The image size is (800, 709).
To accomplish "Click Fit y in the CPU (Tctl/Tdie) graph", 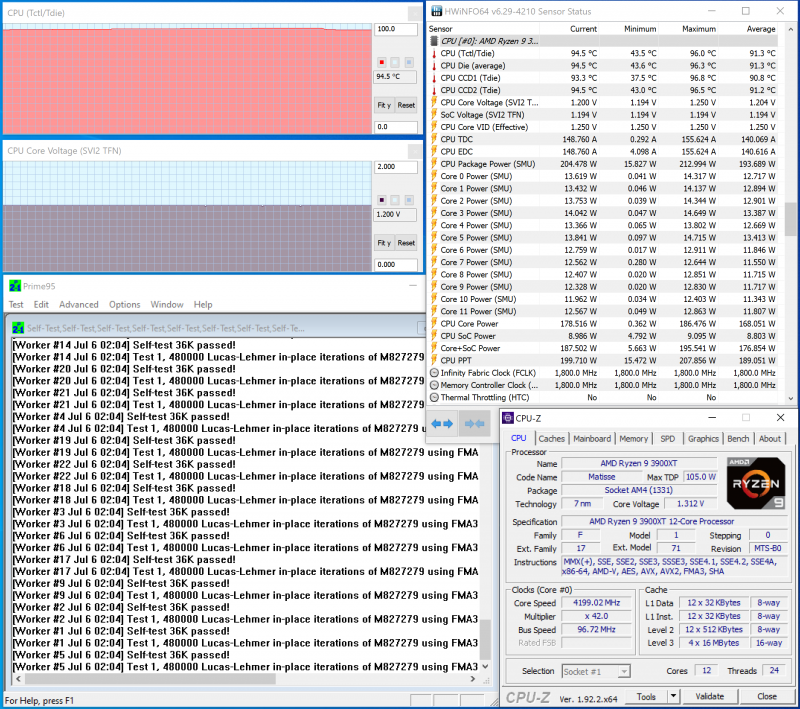I will [x=384, y=105].
